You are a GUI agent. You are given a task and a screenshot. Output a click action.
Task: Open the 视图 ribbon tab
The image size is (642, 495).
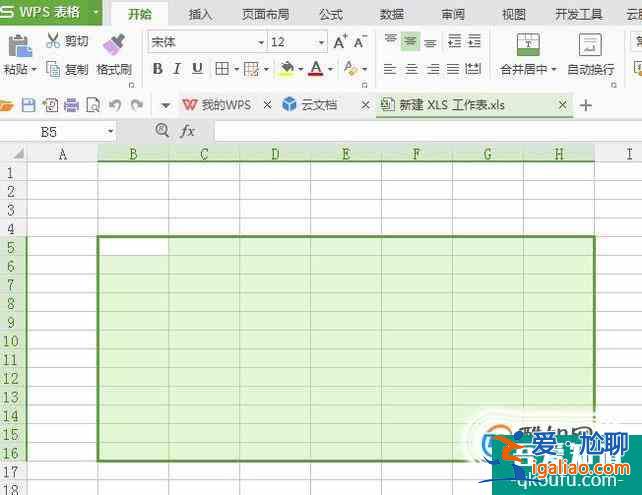pos(513,14)
